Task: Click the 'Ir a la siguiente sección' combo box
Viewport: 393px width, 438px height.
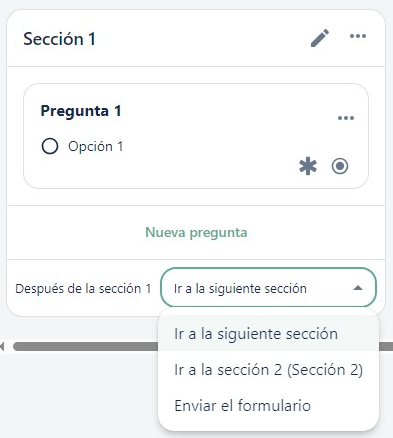Action: (268, 287)
